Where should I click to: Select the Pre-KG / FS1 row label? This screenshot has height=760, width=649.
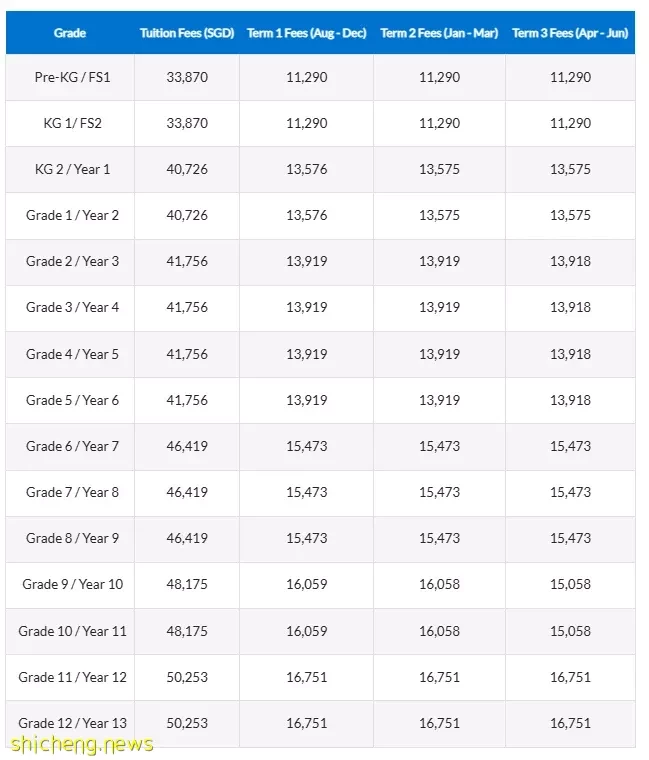click(72, 77)
